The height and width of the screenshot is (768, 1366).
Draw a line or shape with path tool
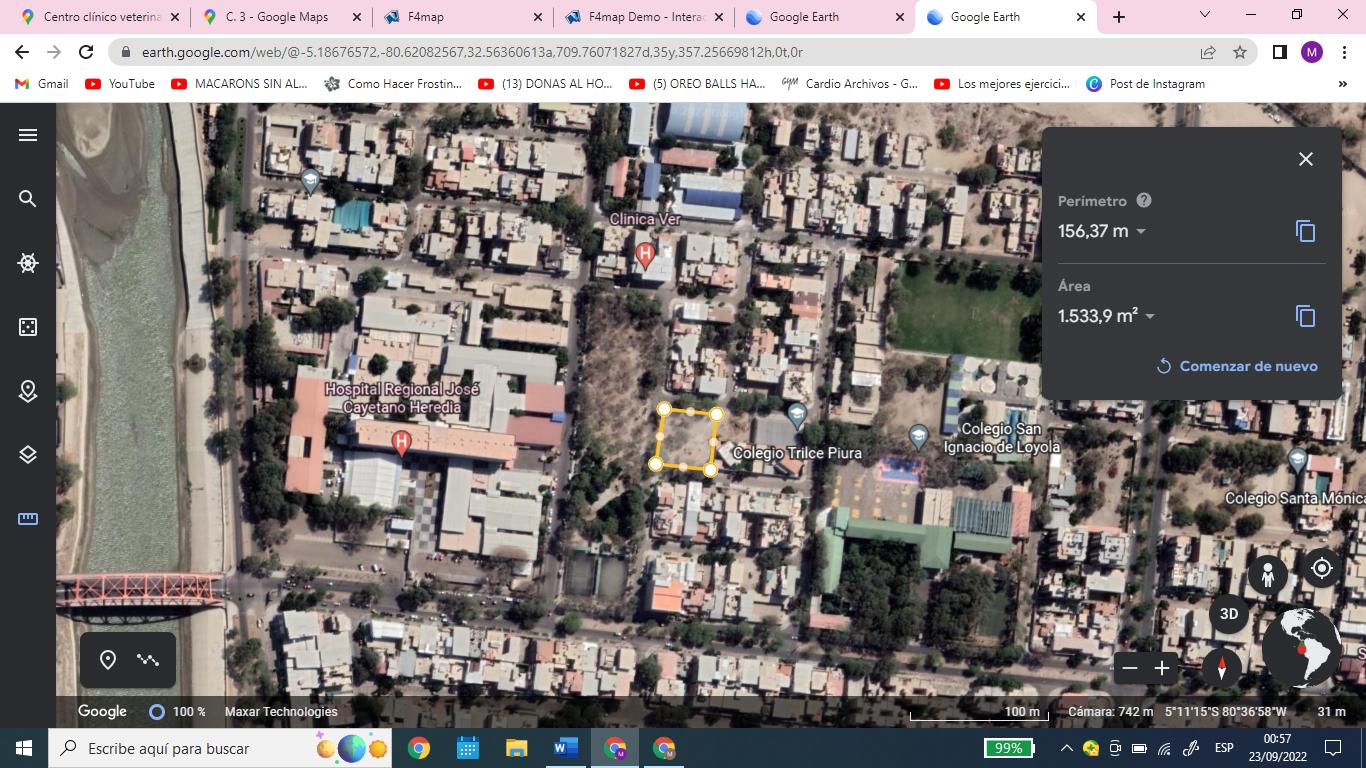click(148, 660)
